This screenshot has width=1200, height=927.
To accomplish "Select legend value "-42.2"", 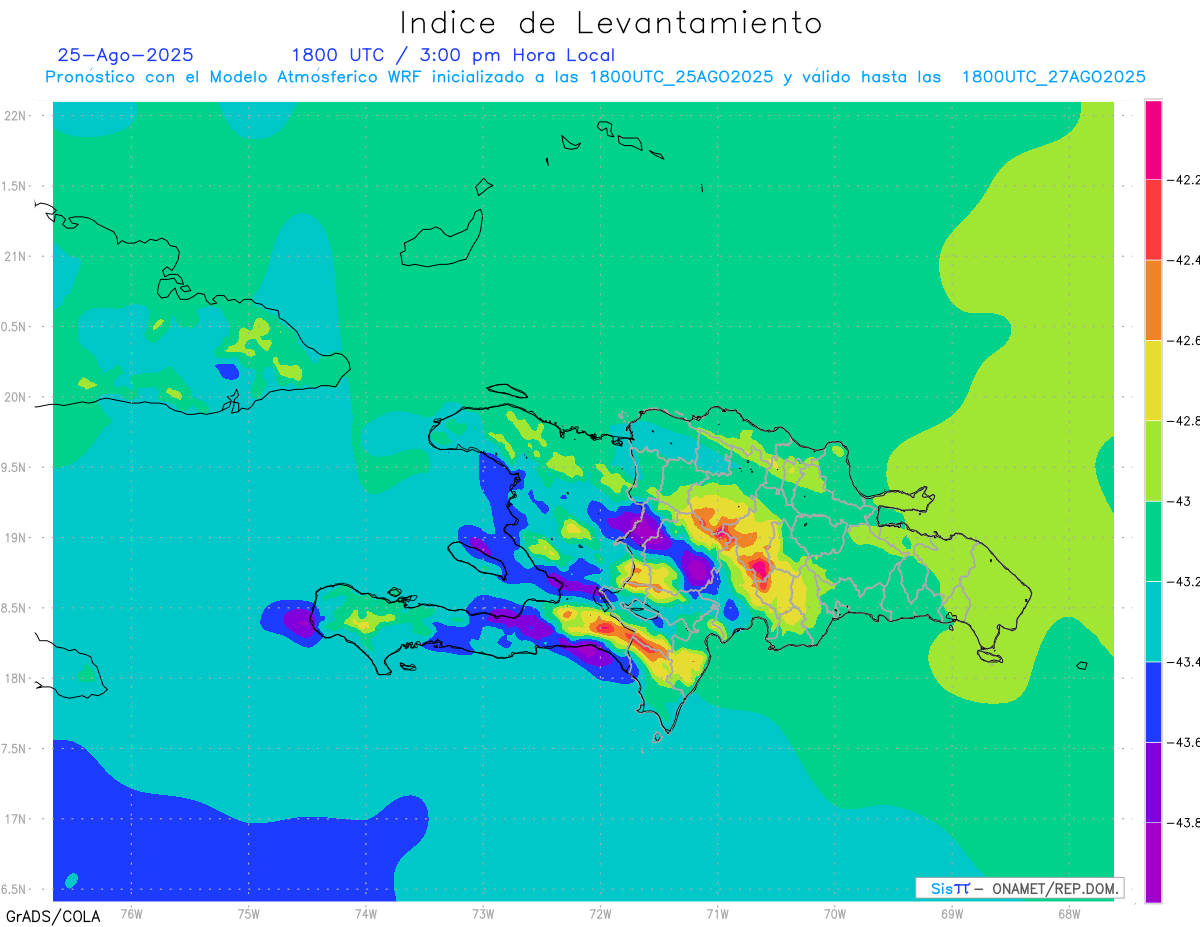I will [x=1185, y=180].
